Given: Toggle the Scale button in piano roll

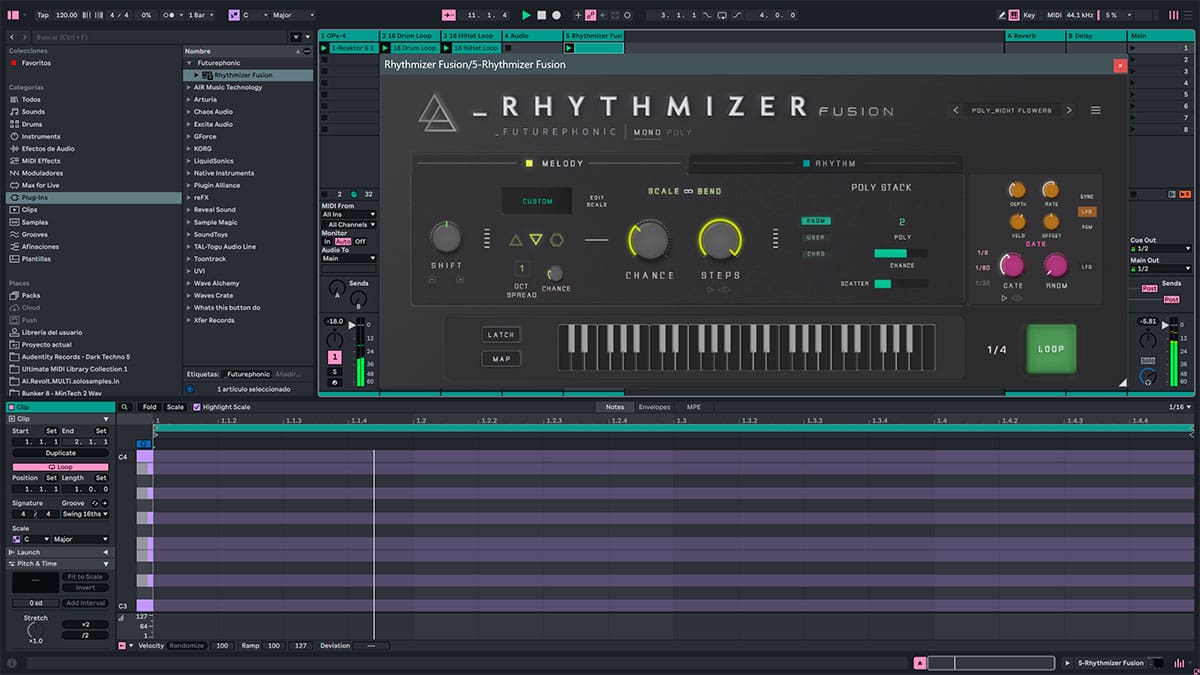Looking at the screenshot, I should point(175,407).
